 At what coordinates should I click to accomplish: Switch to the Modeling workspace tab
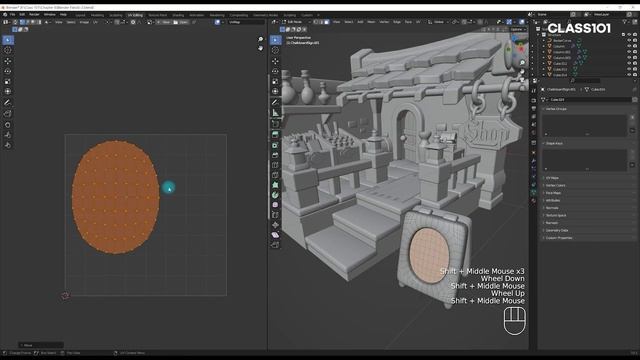click(98, 15)
